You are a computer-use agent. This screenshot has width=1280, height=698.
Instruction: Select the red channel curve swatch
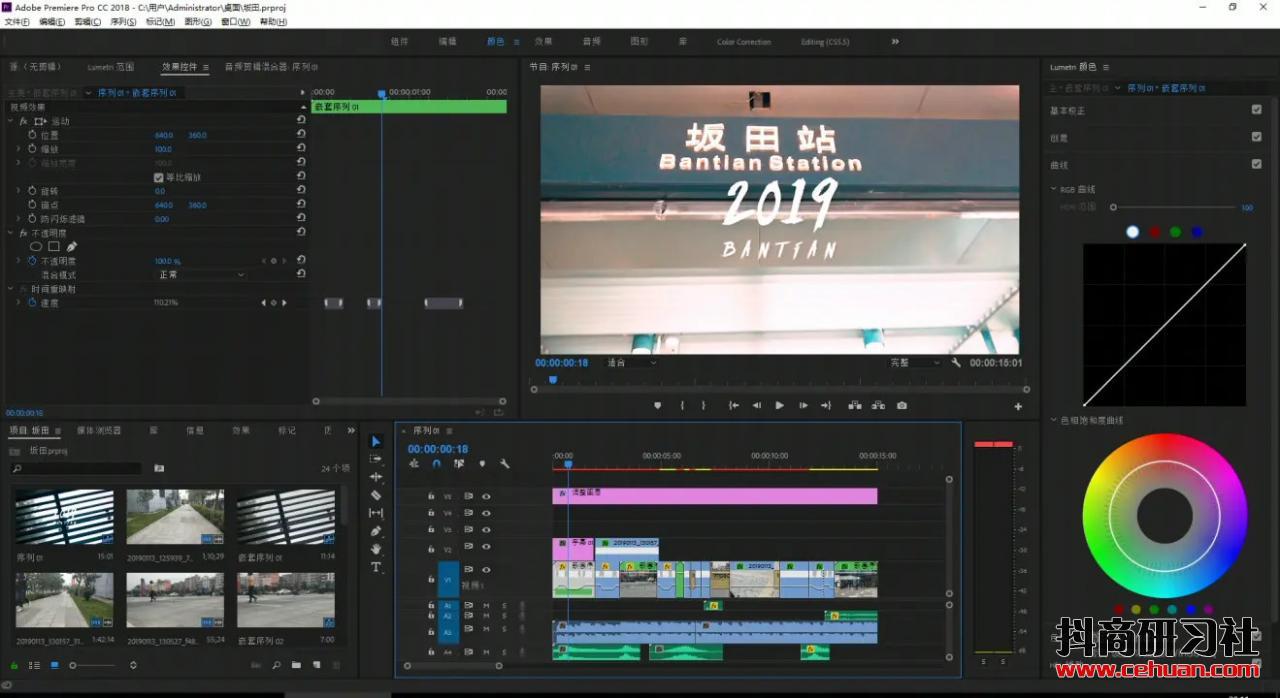1154,232
